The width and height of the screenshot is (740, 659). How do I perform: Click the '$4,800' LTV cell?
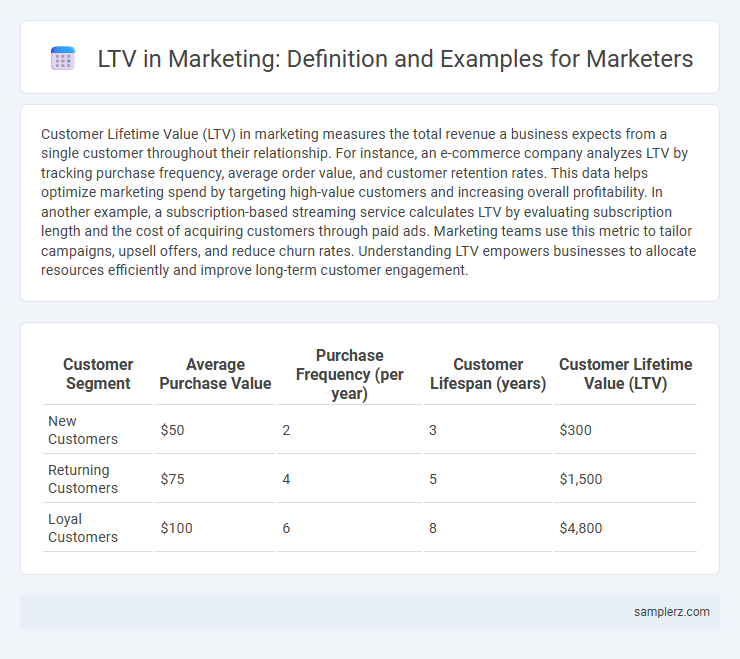click(581, 528)
